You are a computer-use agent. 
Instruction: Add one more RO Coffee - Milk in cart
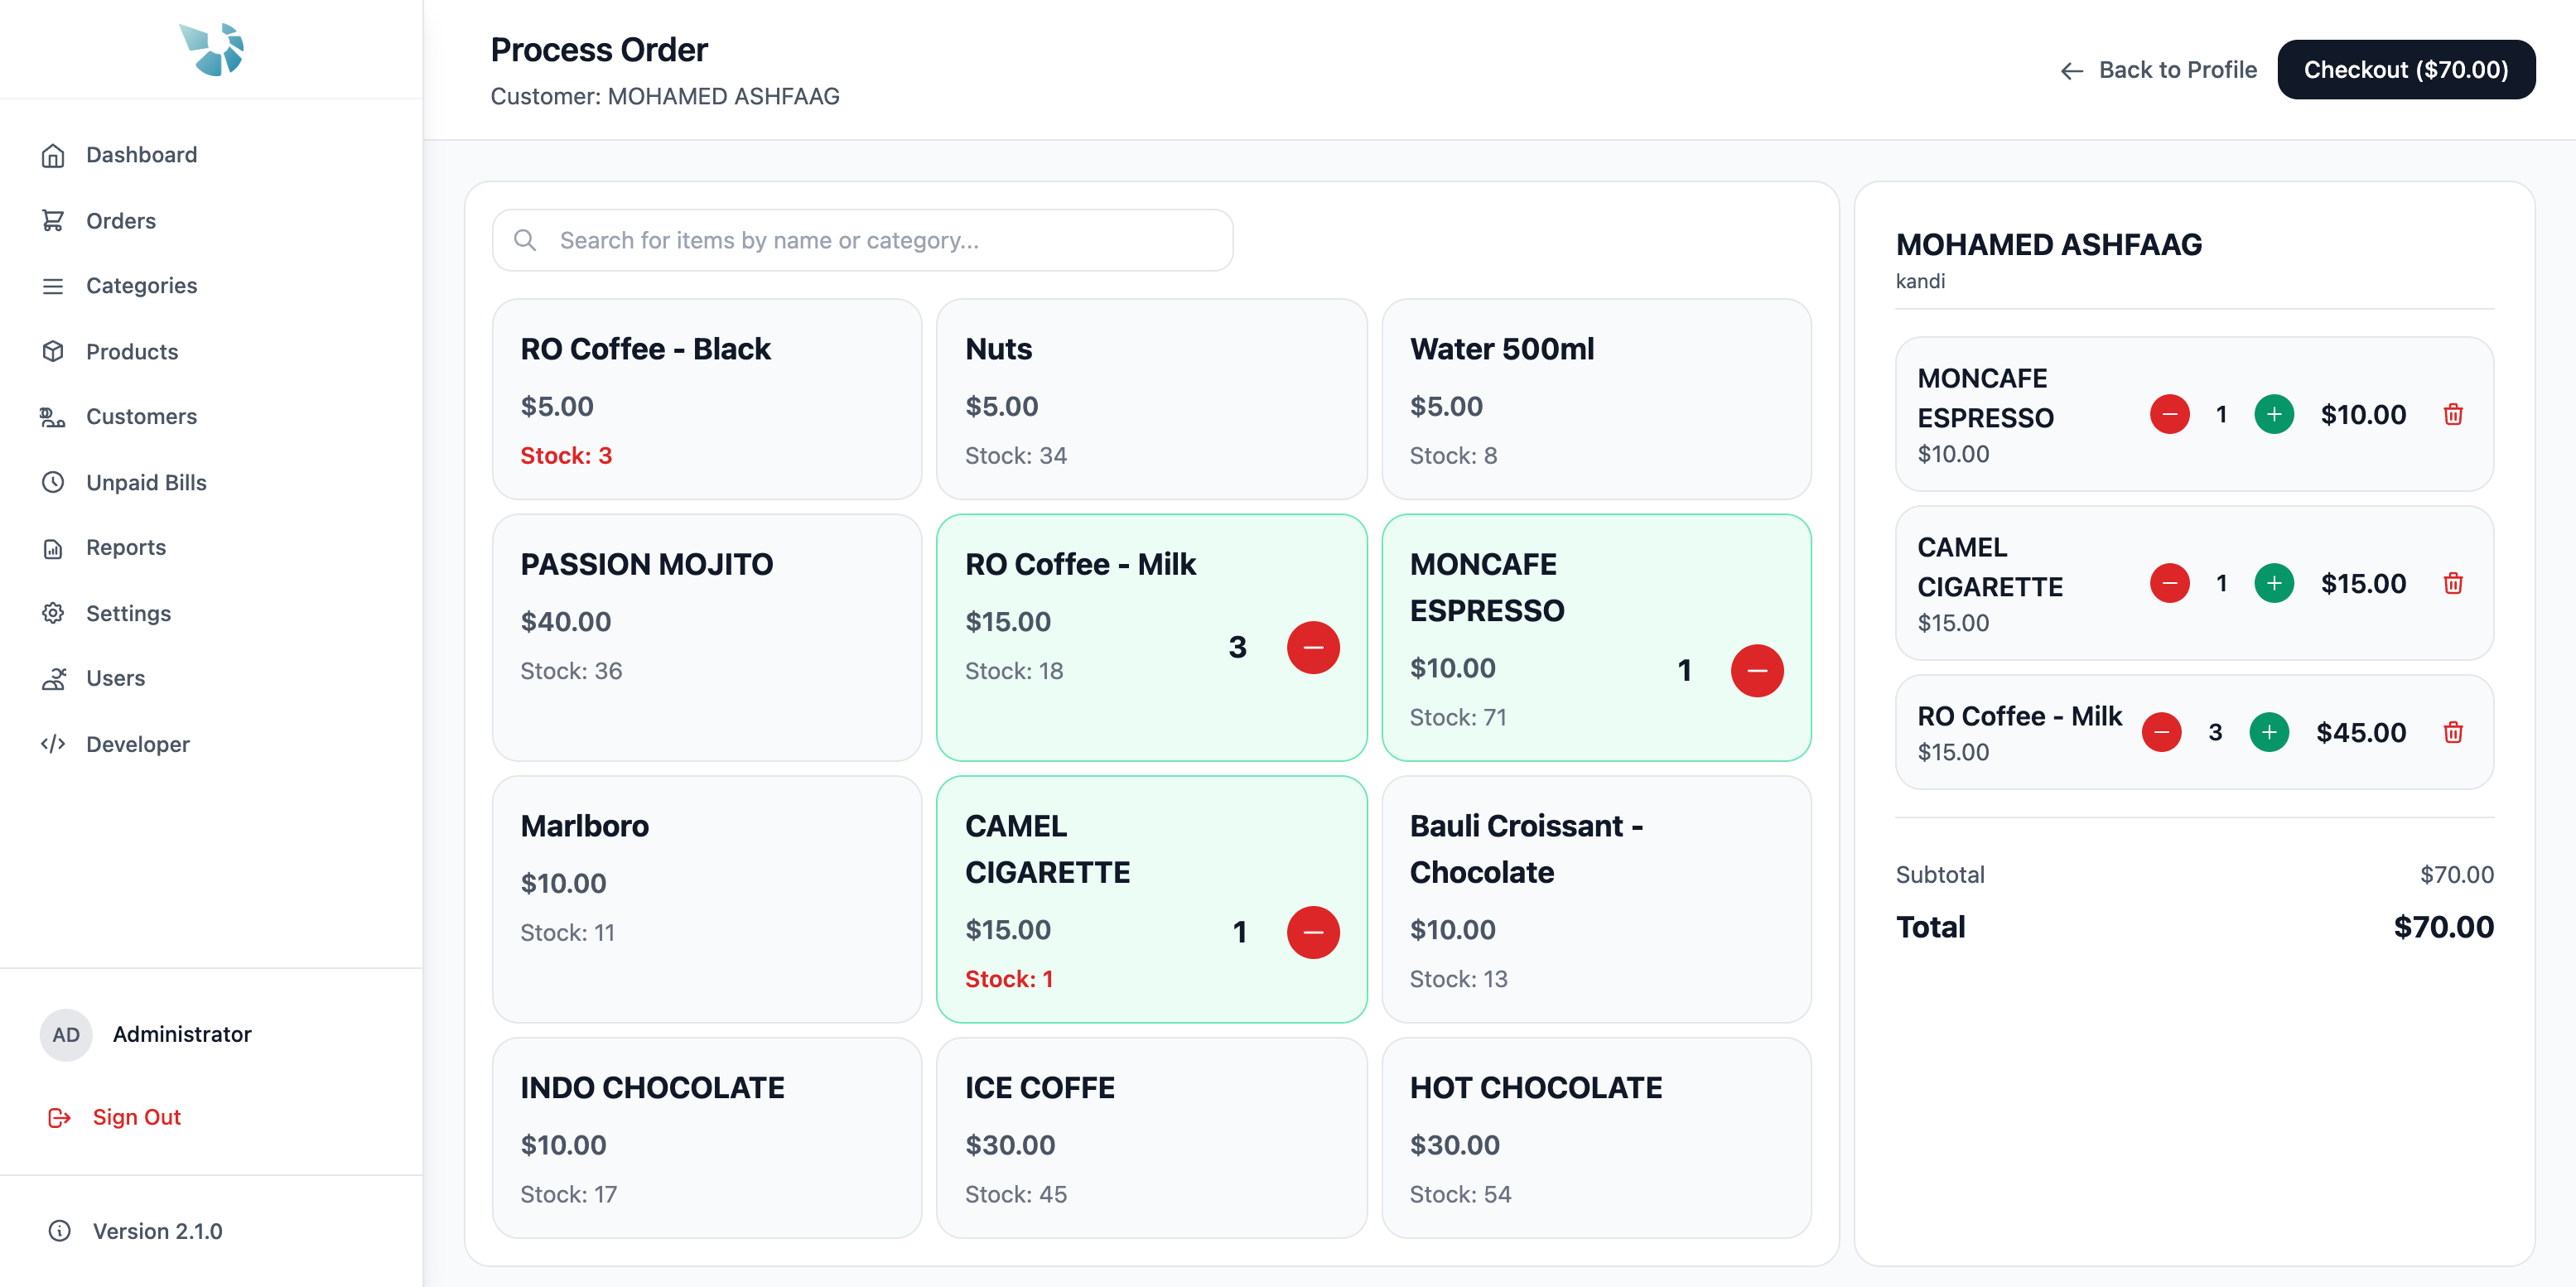[x=2268, y=732]
